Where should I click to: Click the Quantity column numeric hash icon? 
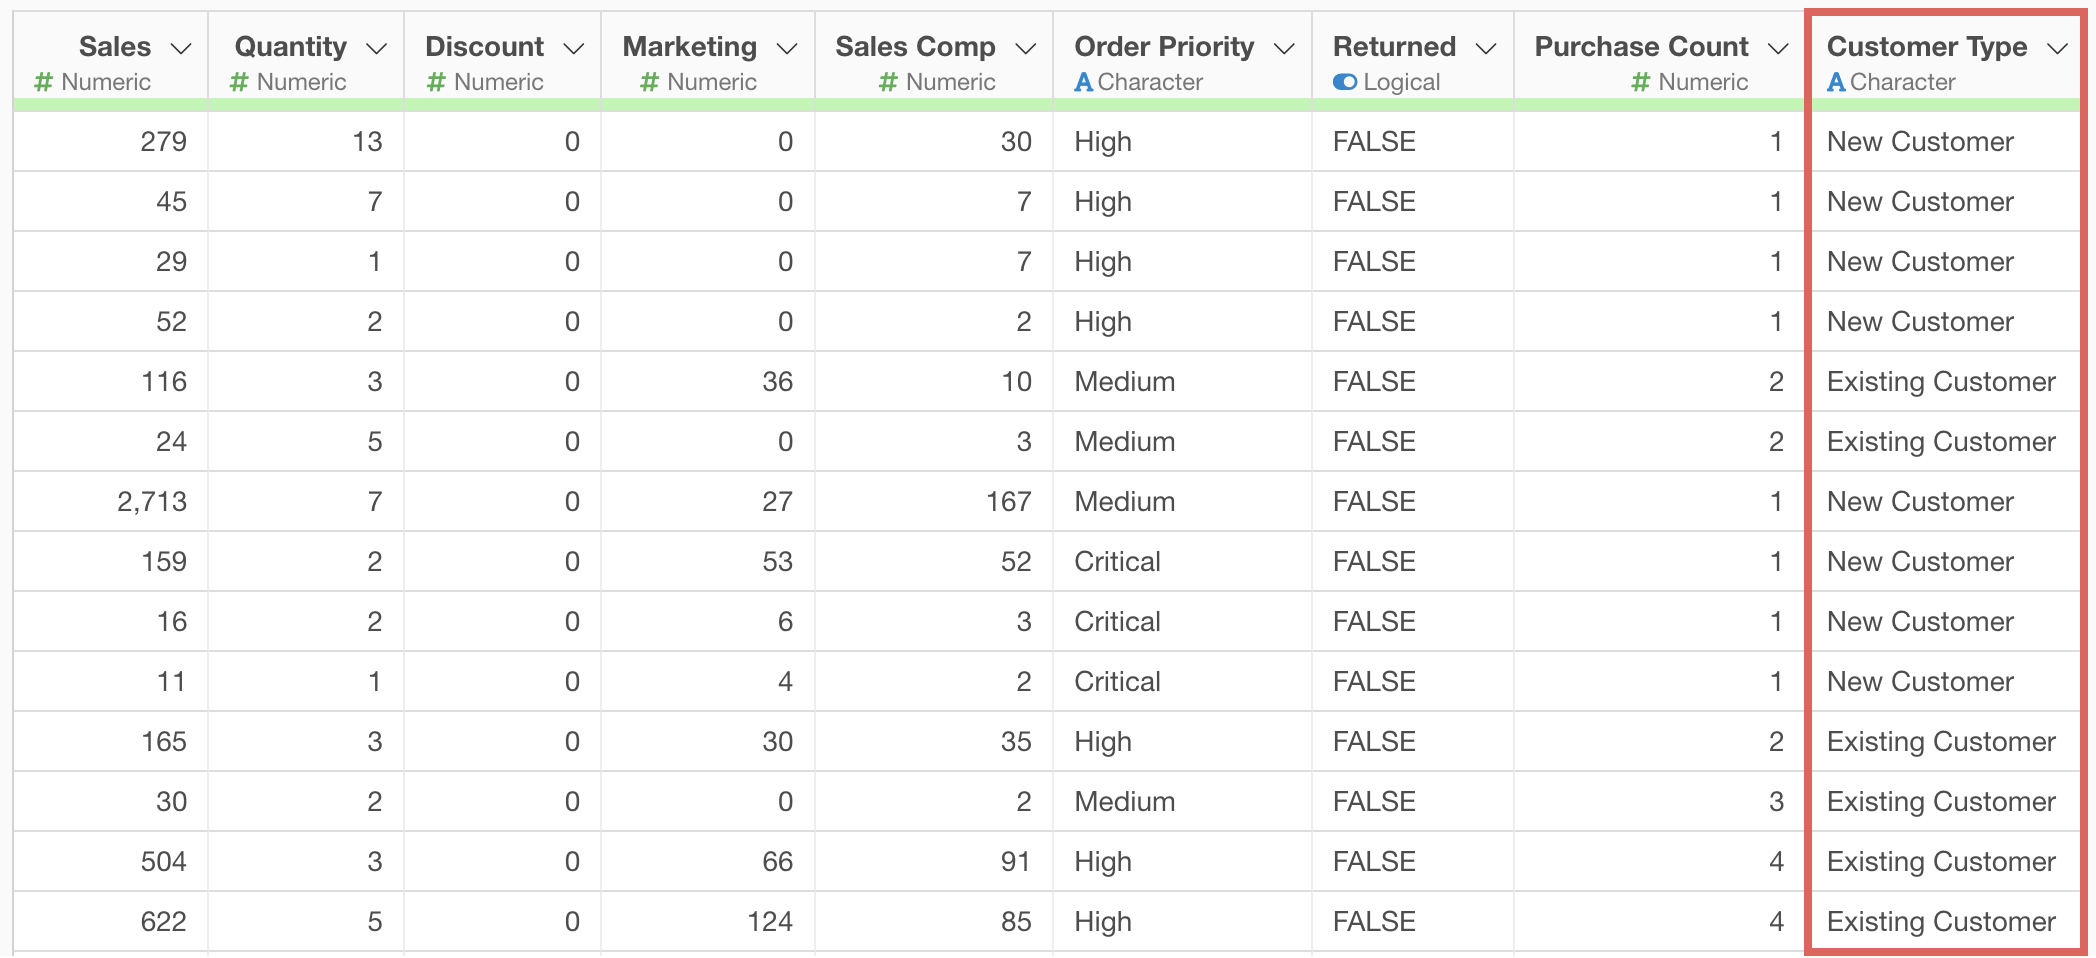pos(239,83)
